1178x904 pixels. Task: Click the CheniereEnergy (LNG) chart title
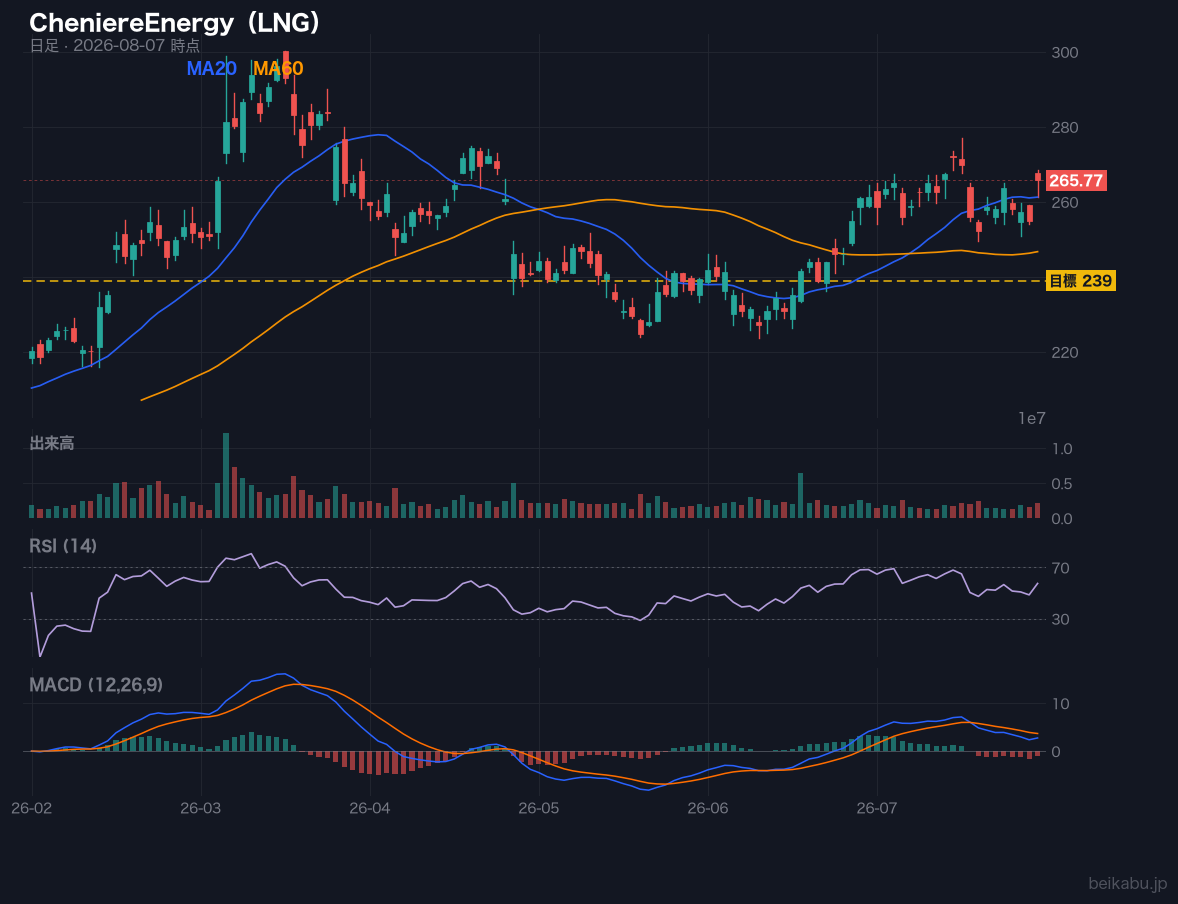[176, 23]
